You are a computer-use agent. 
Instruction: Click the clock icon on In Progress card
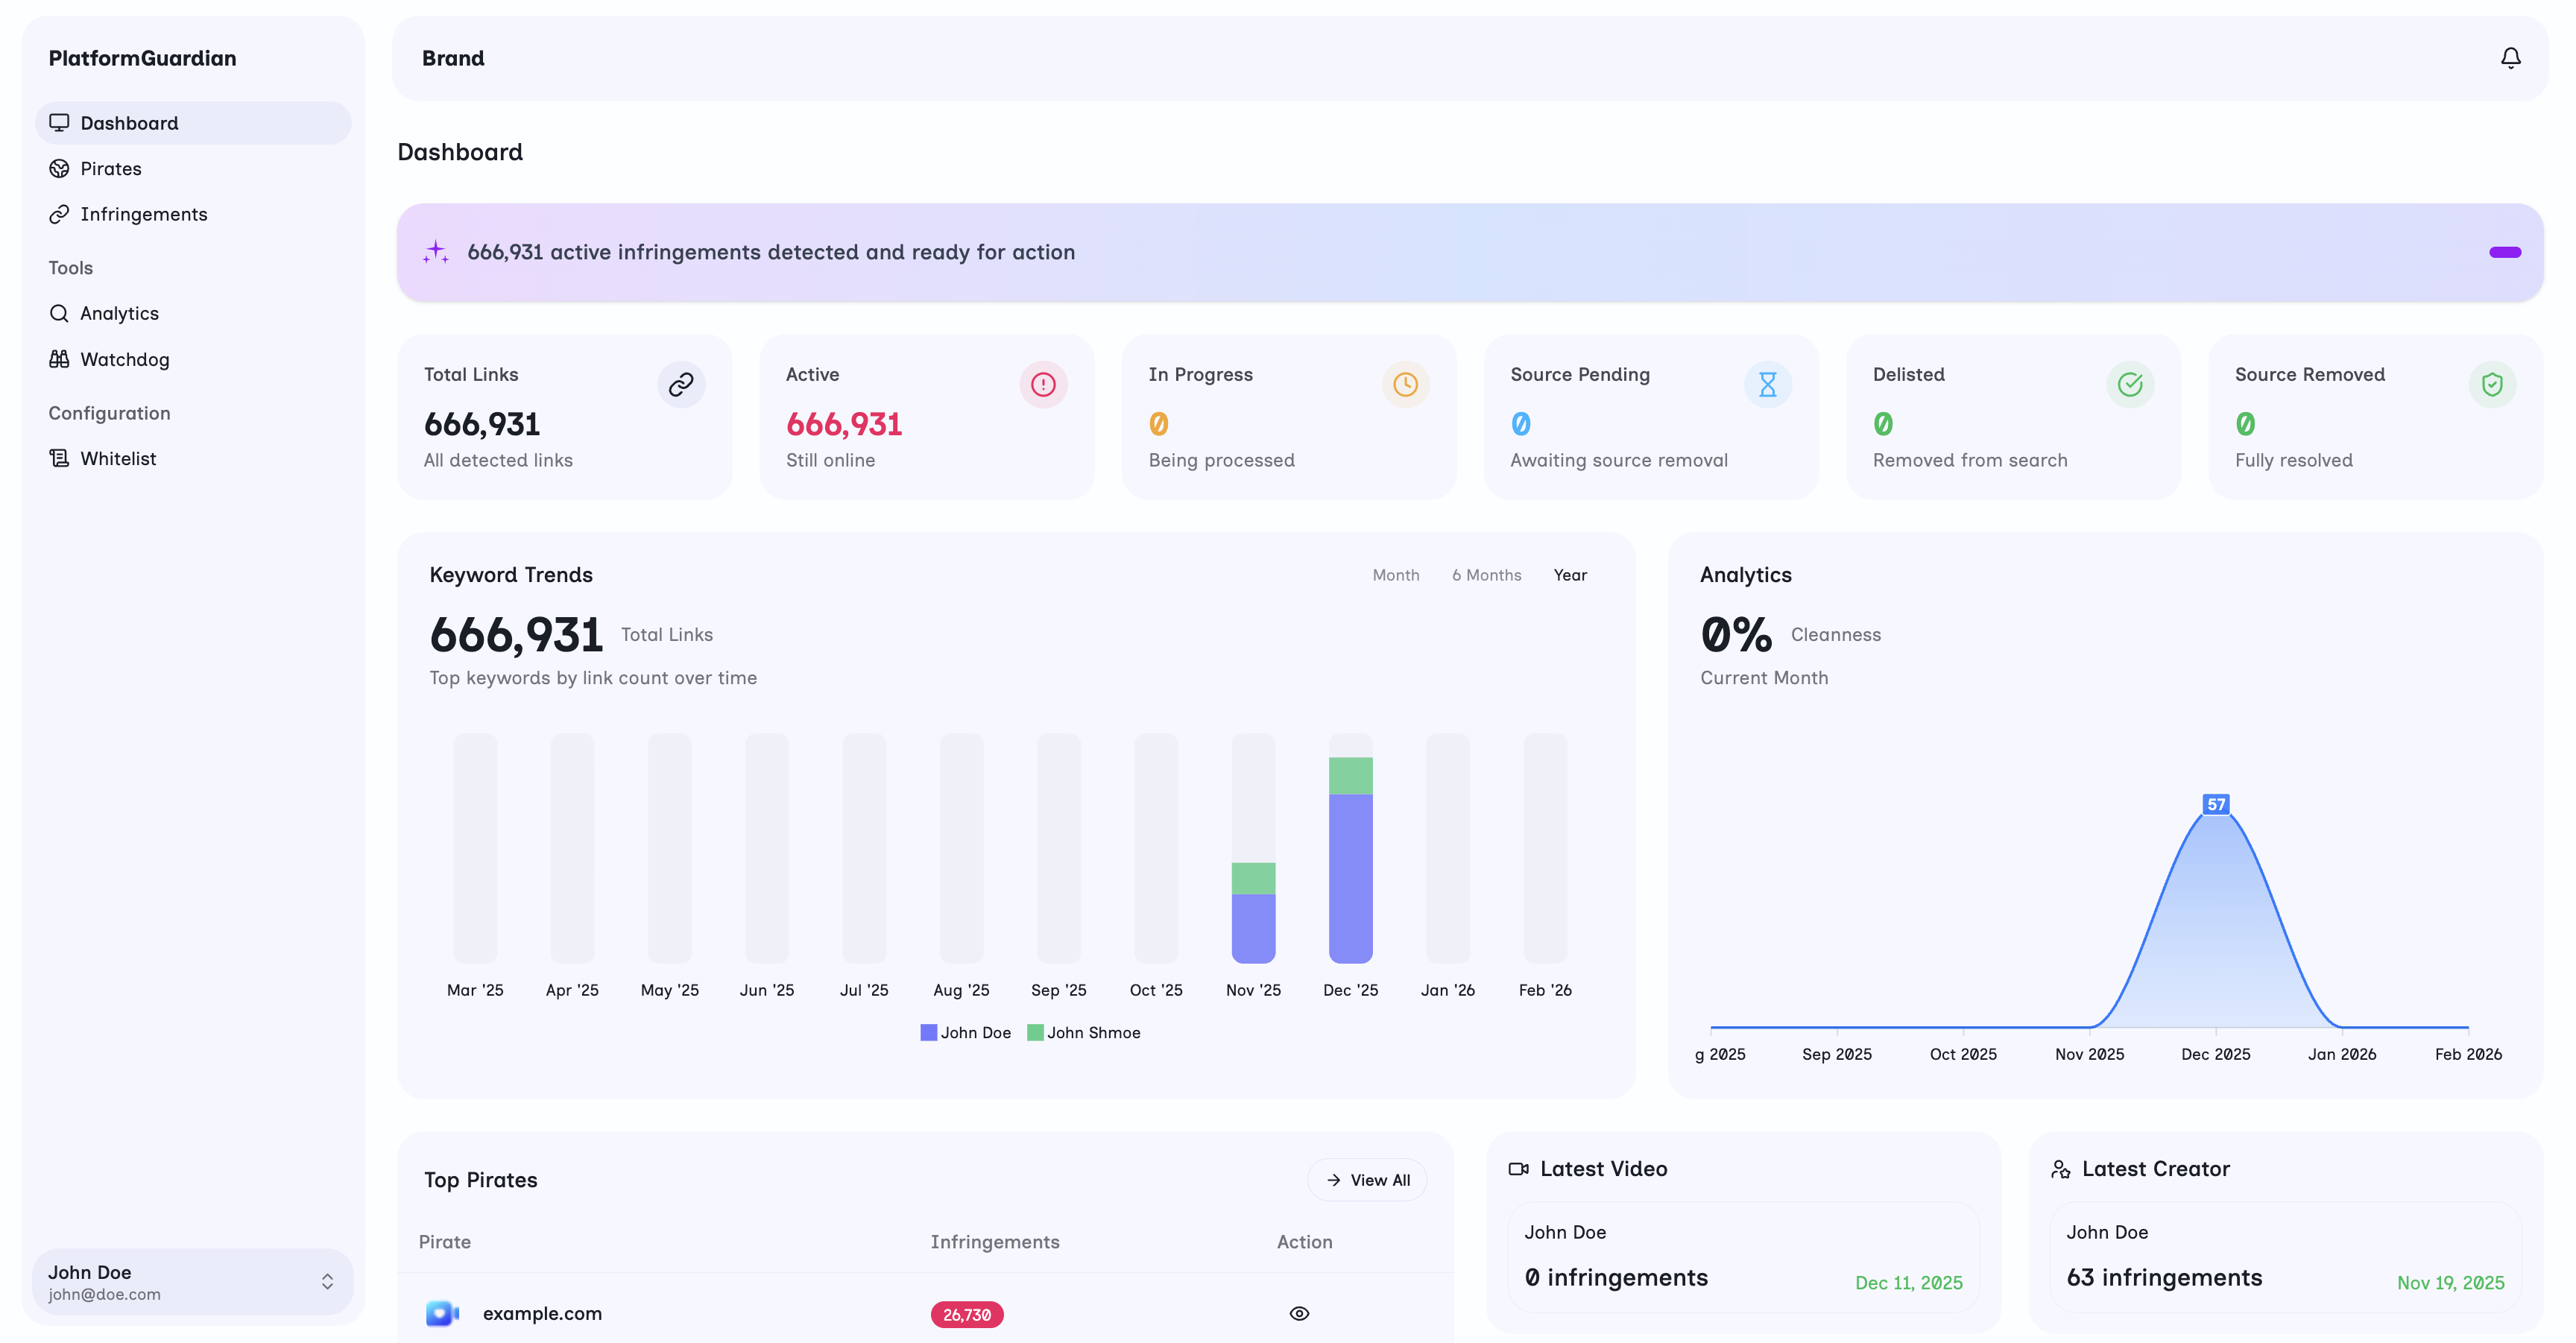click(x=1406, y=383)
